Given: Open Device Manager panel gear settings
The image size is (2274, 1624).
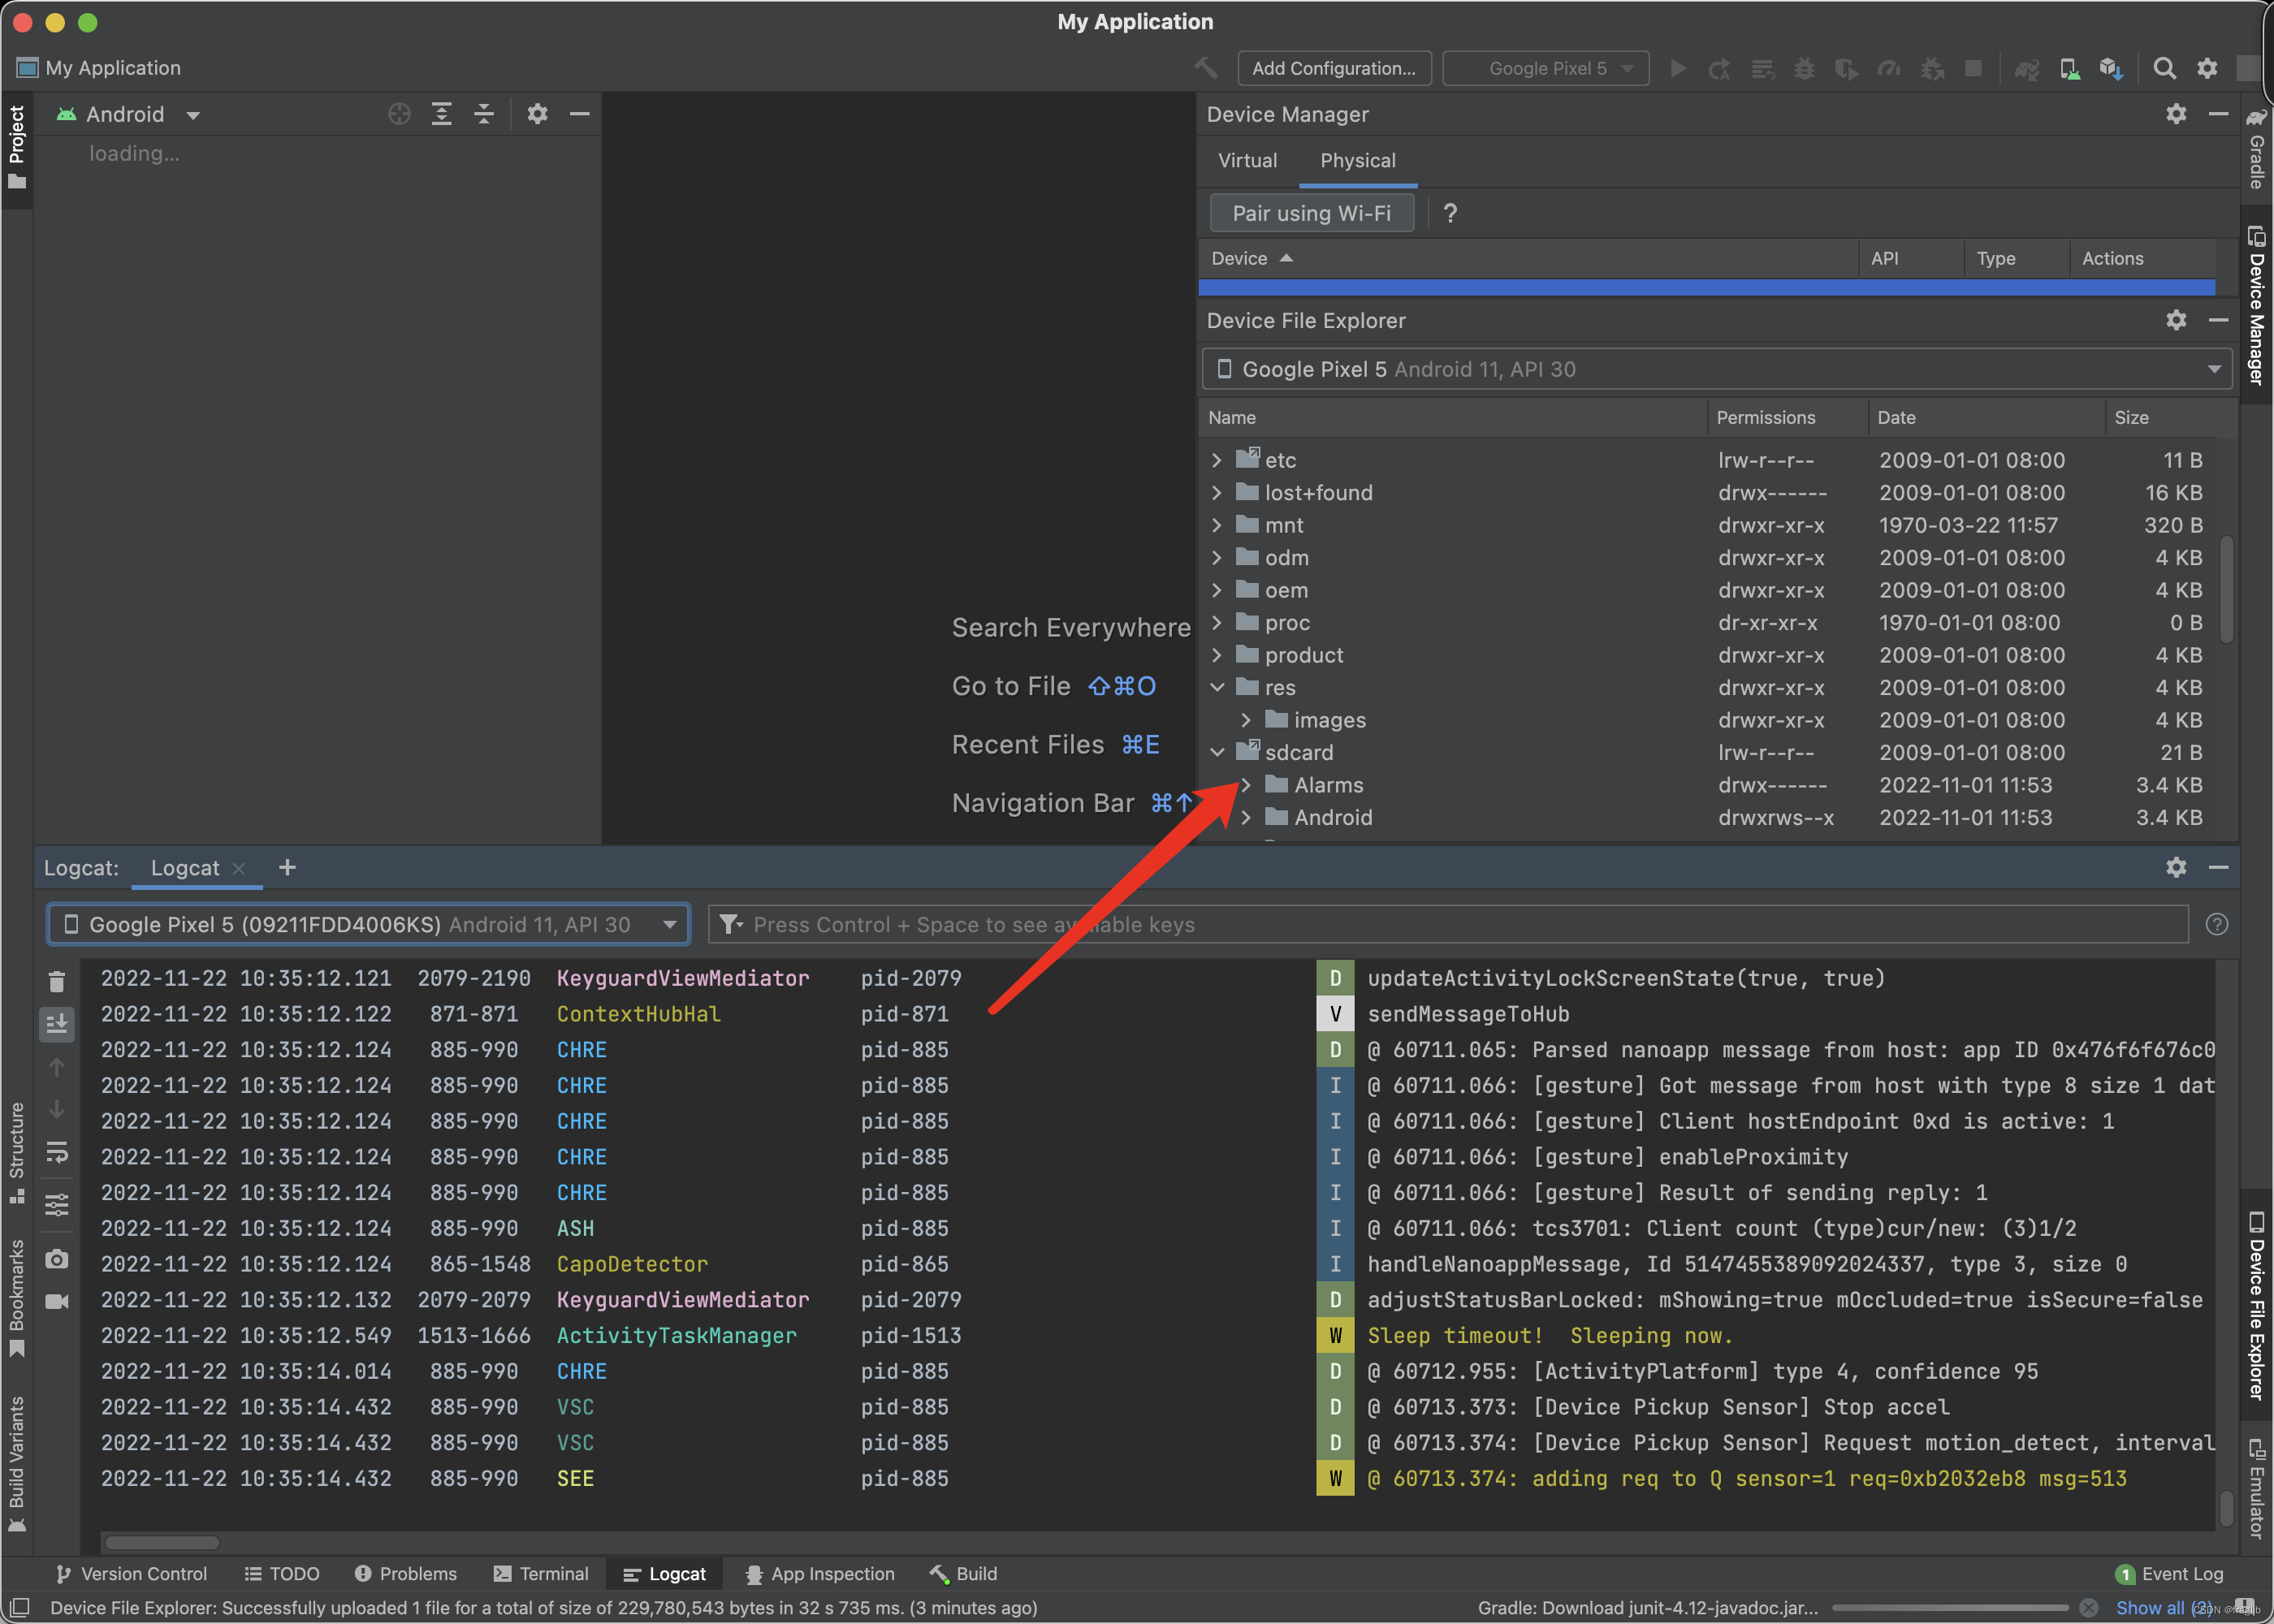Looking at the screenshot, I should pos(2176,114).
